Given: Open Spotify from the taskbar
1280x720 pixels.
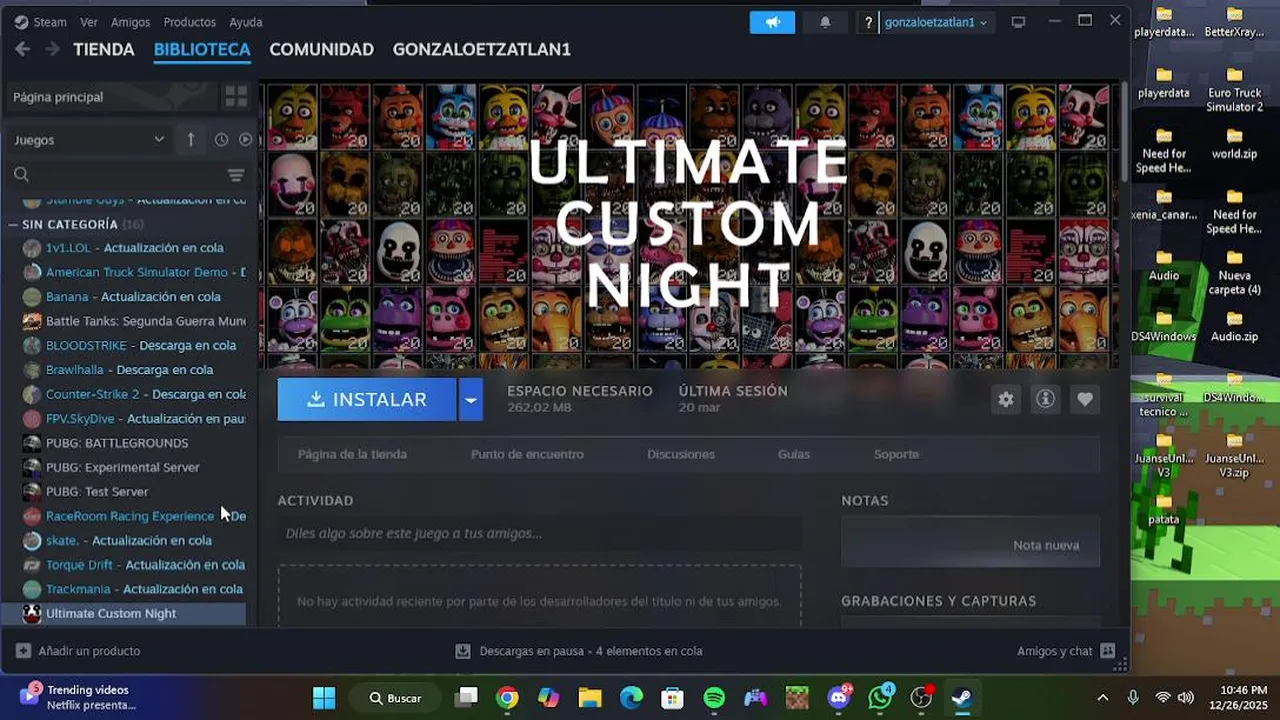Looking at the screenshot, I should 714,698.
